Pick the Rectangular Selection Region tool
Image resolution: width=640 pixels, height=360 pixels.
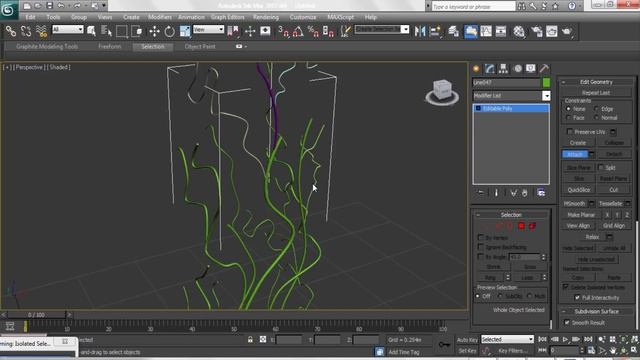(x=122, y=31)
